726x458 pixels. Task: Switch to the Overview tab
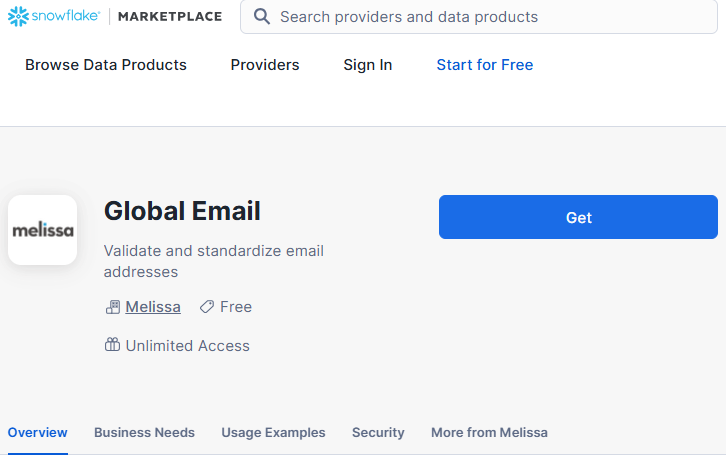coord(38,433)
